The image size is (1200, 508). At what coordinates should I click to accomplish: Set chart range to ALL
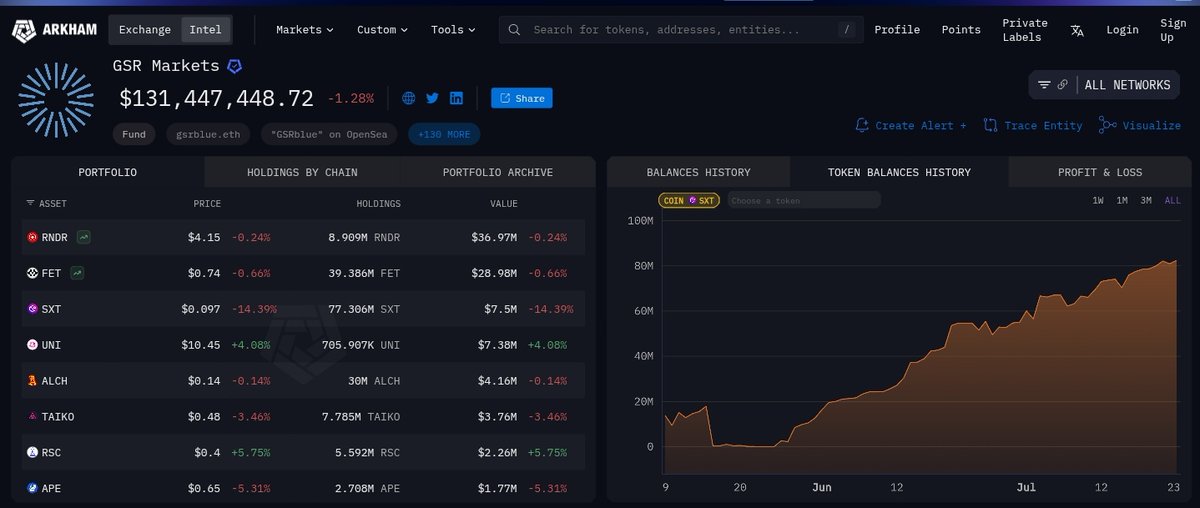pos(1172,201)
